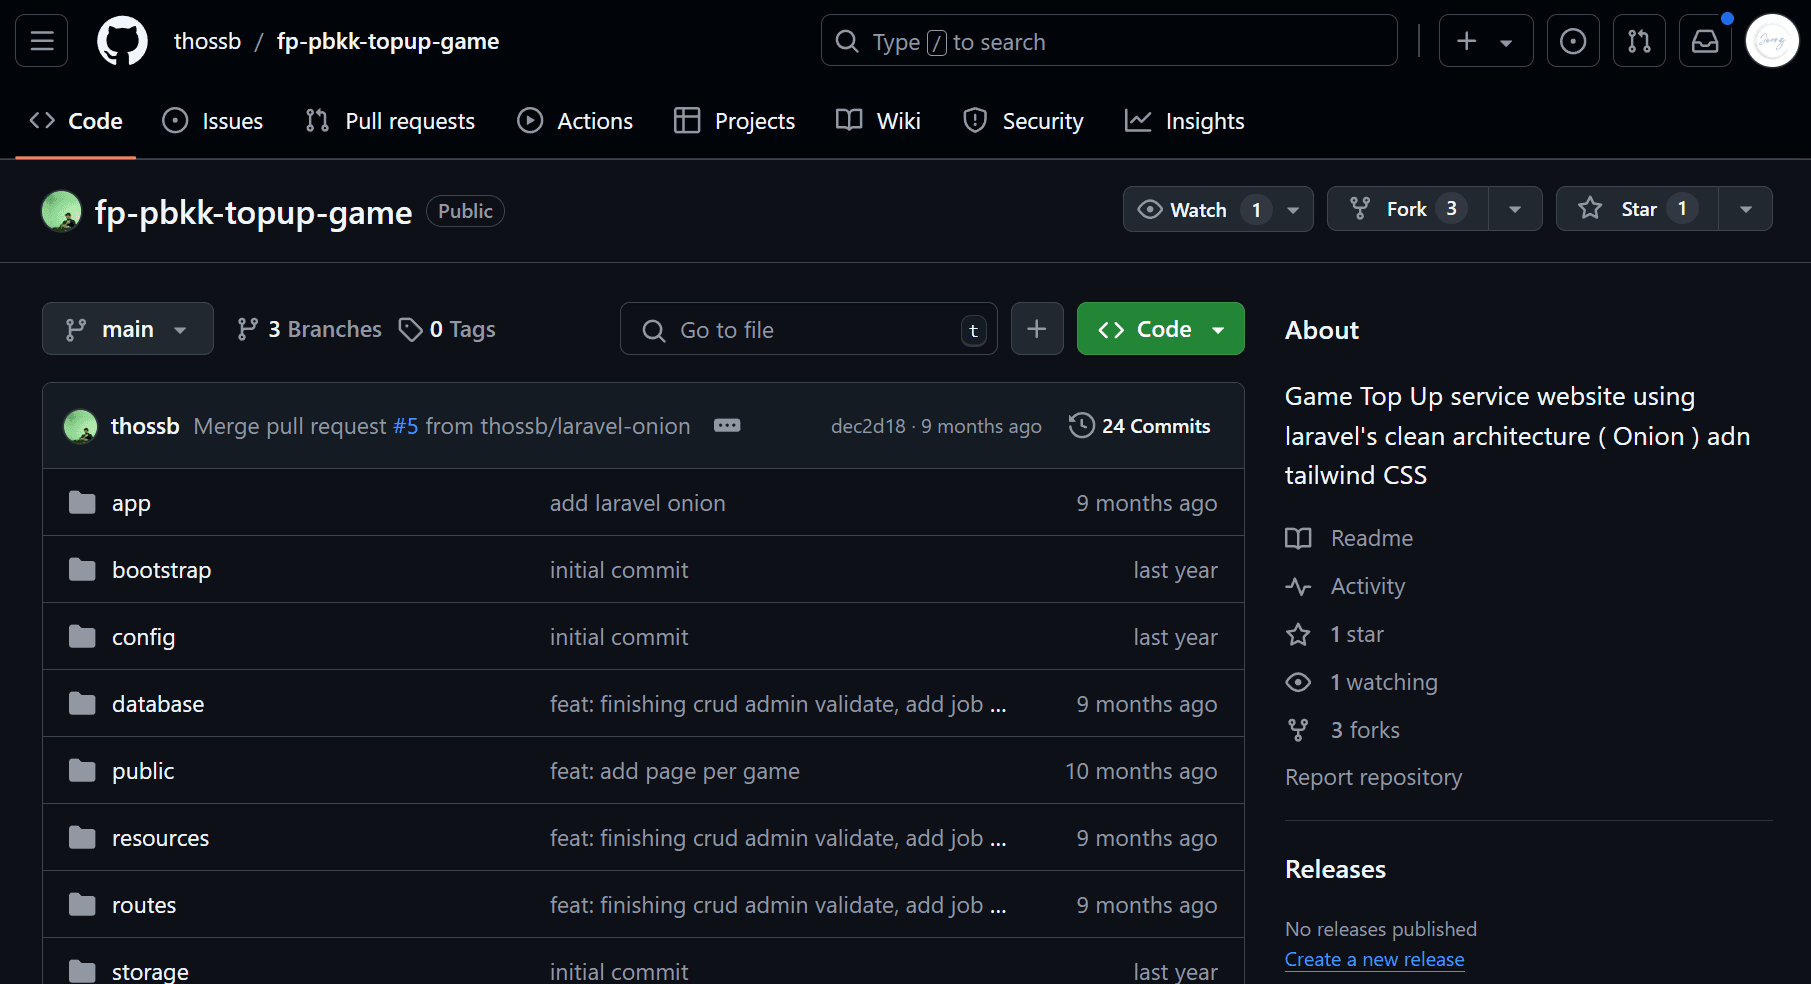1811x984 pixels.
Task: Switch to the Issues tab
Action: click(213, 121)
